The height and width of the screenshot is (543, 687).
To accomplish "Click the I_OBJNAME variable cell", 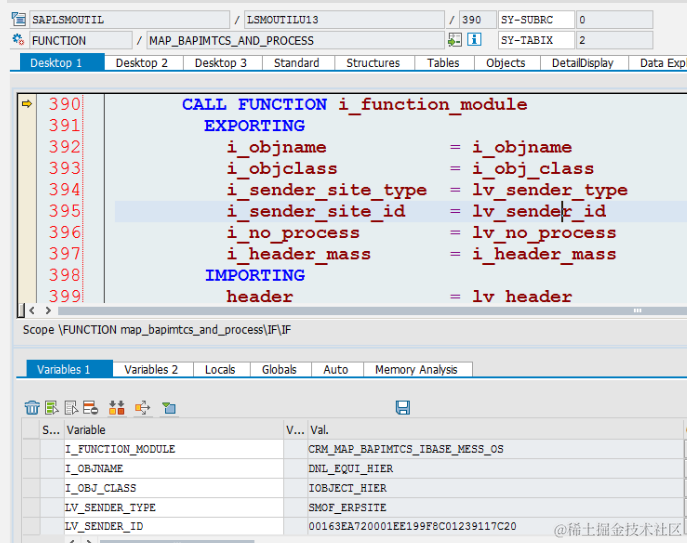I will [x=174, y=468].
